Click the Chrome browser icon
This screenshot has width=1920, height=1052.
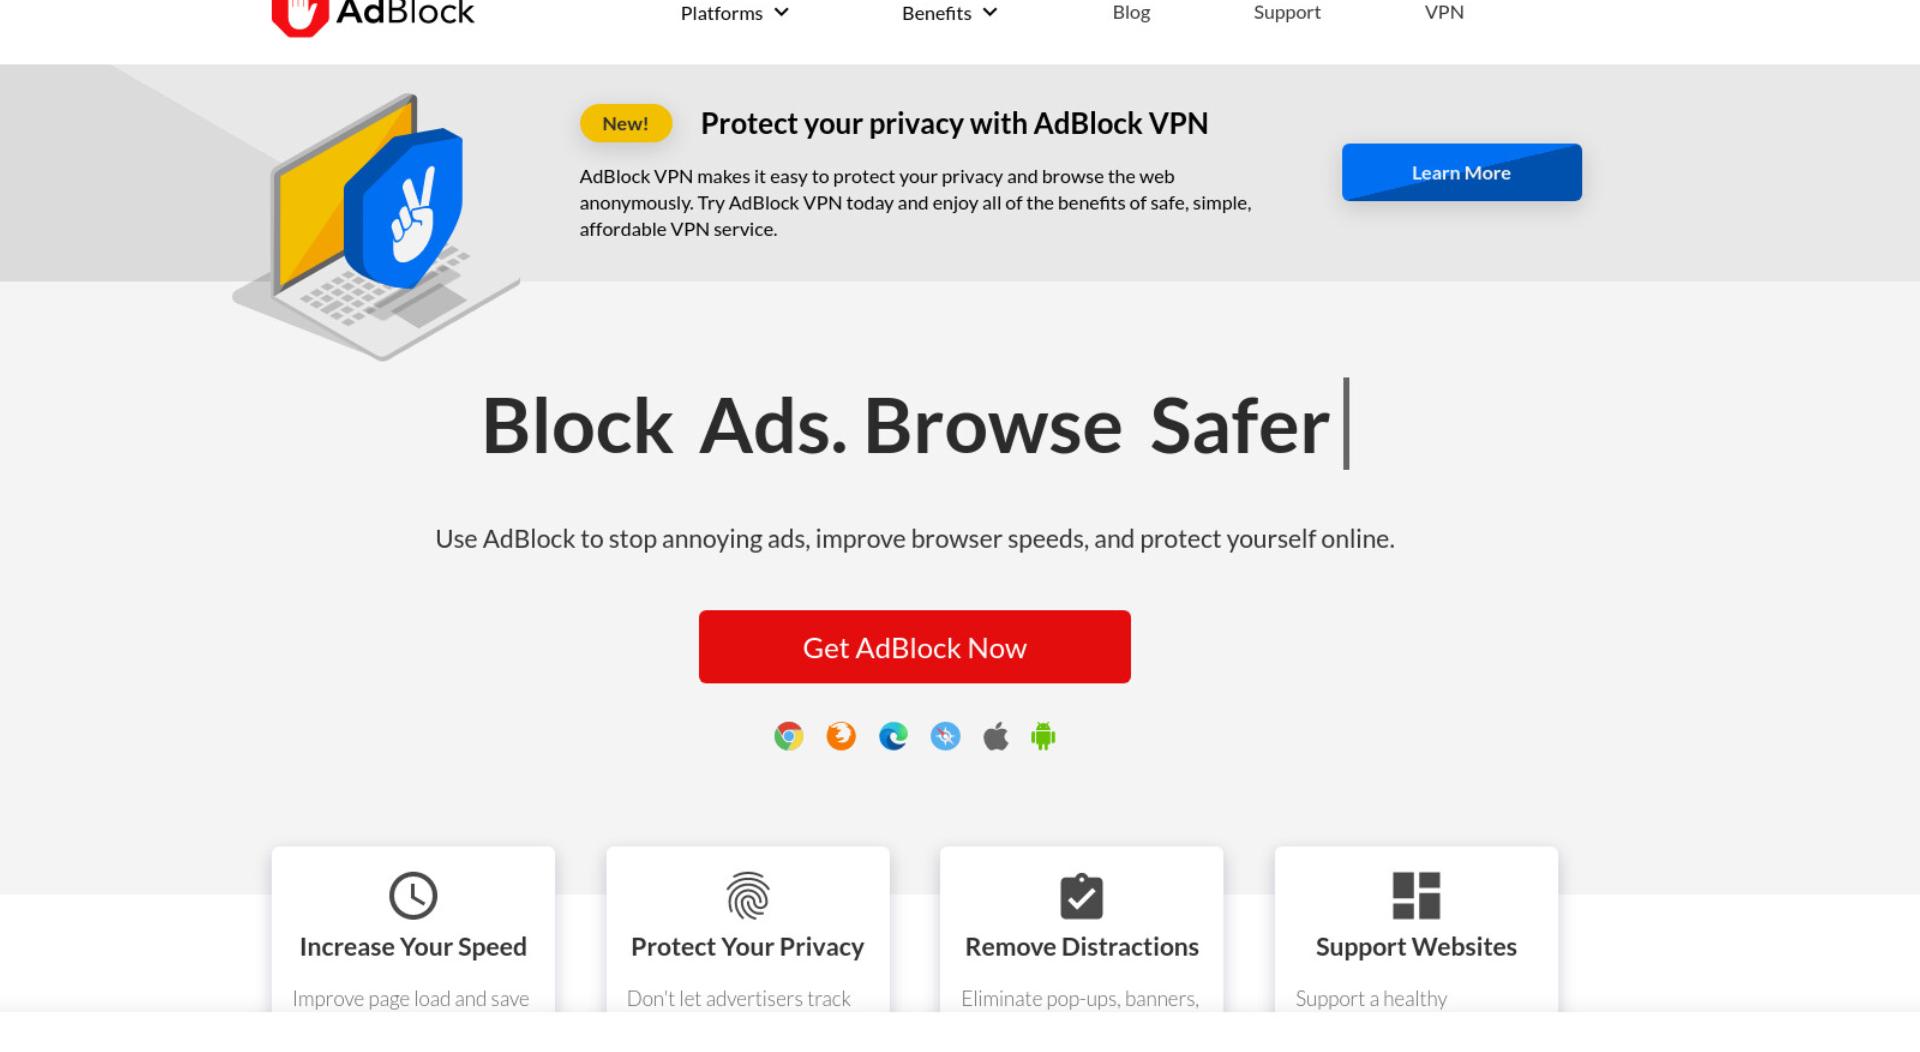click(789, 737)
